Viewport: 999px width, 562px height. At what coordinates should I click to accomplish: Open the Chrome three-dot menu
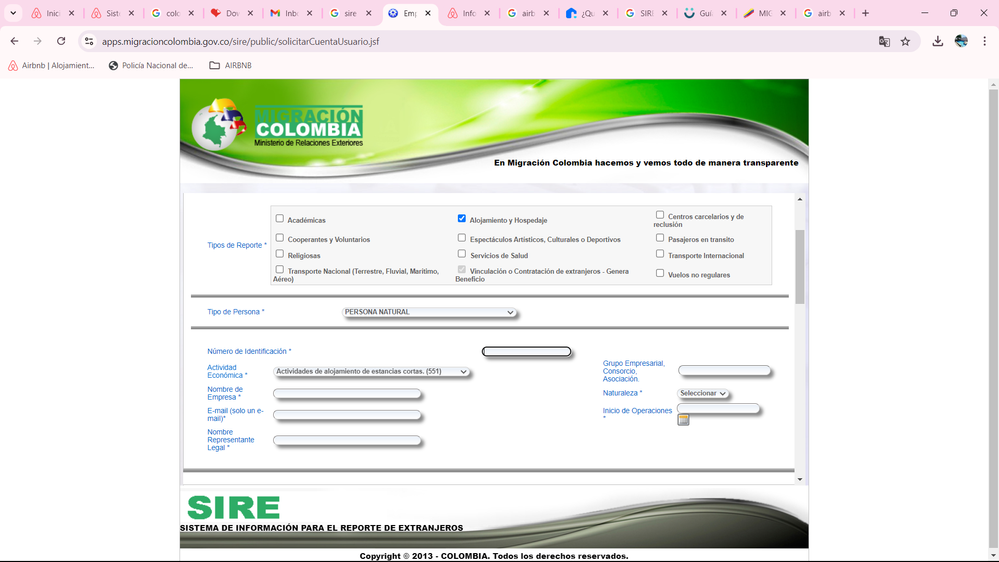pos(984,42)
